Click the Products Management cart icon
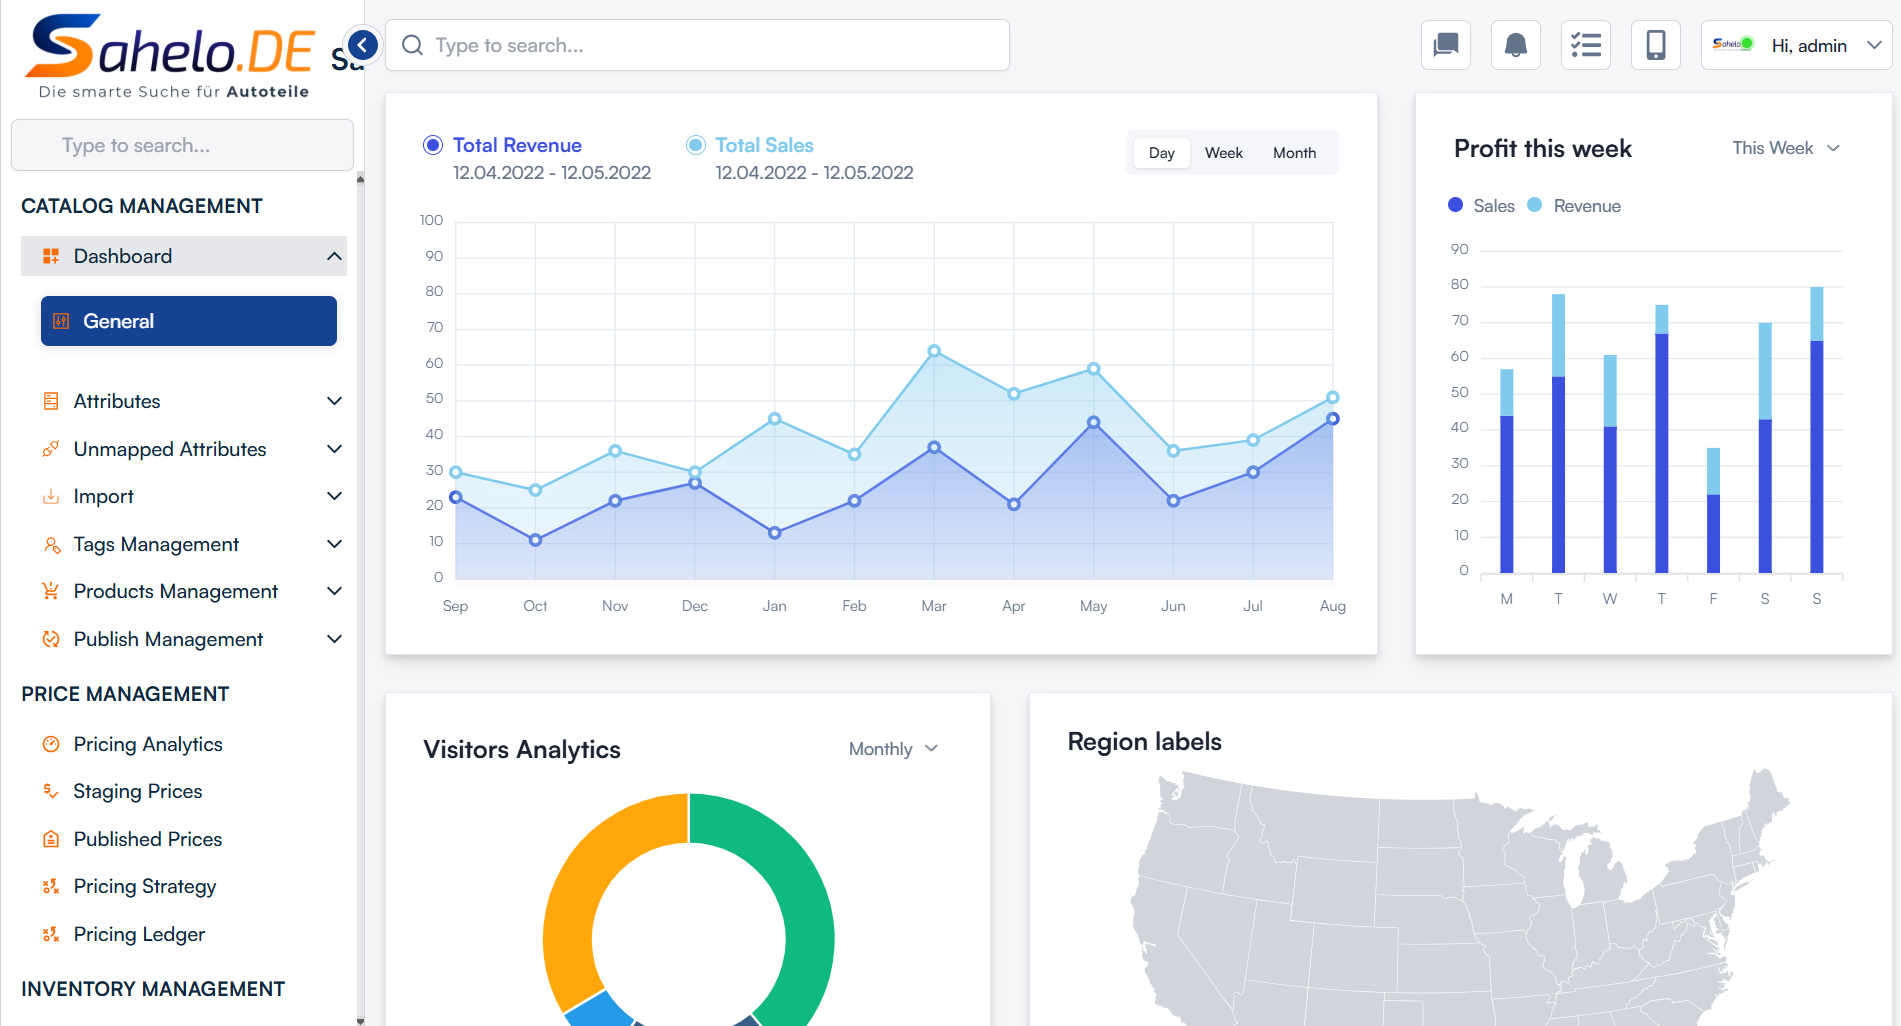Viewport: 1901px width, 1026px height. click(51, 591)
